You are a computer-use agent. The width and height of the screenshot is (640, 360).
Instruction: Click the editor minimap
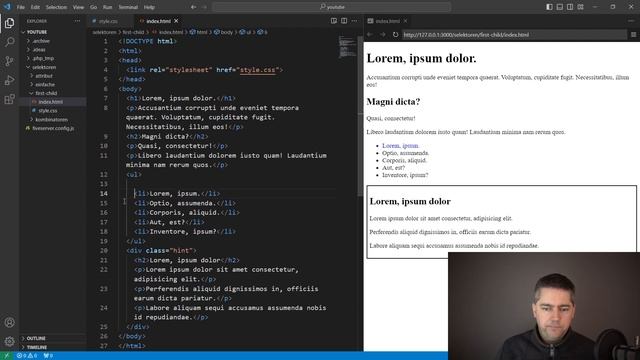(x=347, y=47)
